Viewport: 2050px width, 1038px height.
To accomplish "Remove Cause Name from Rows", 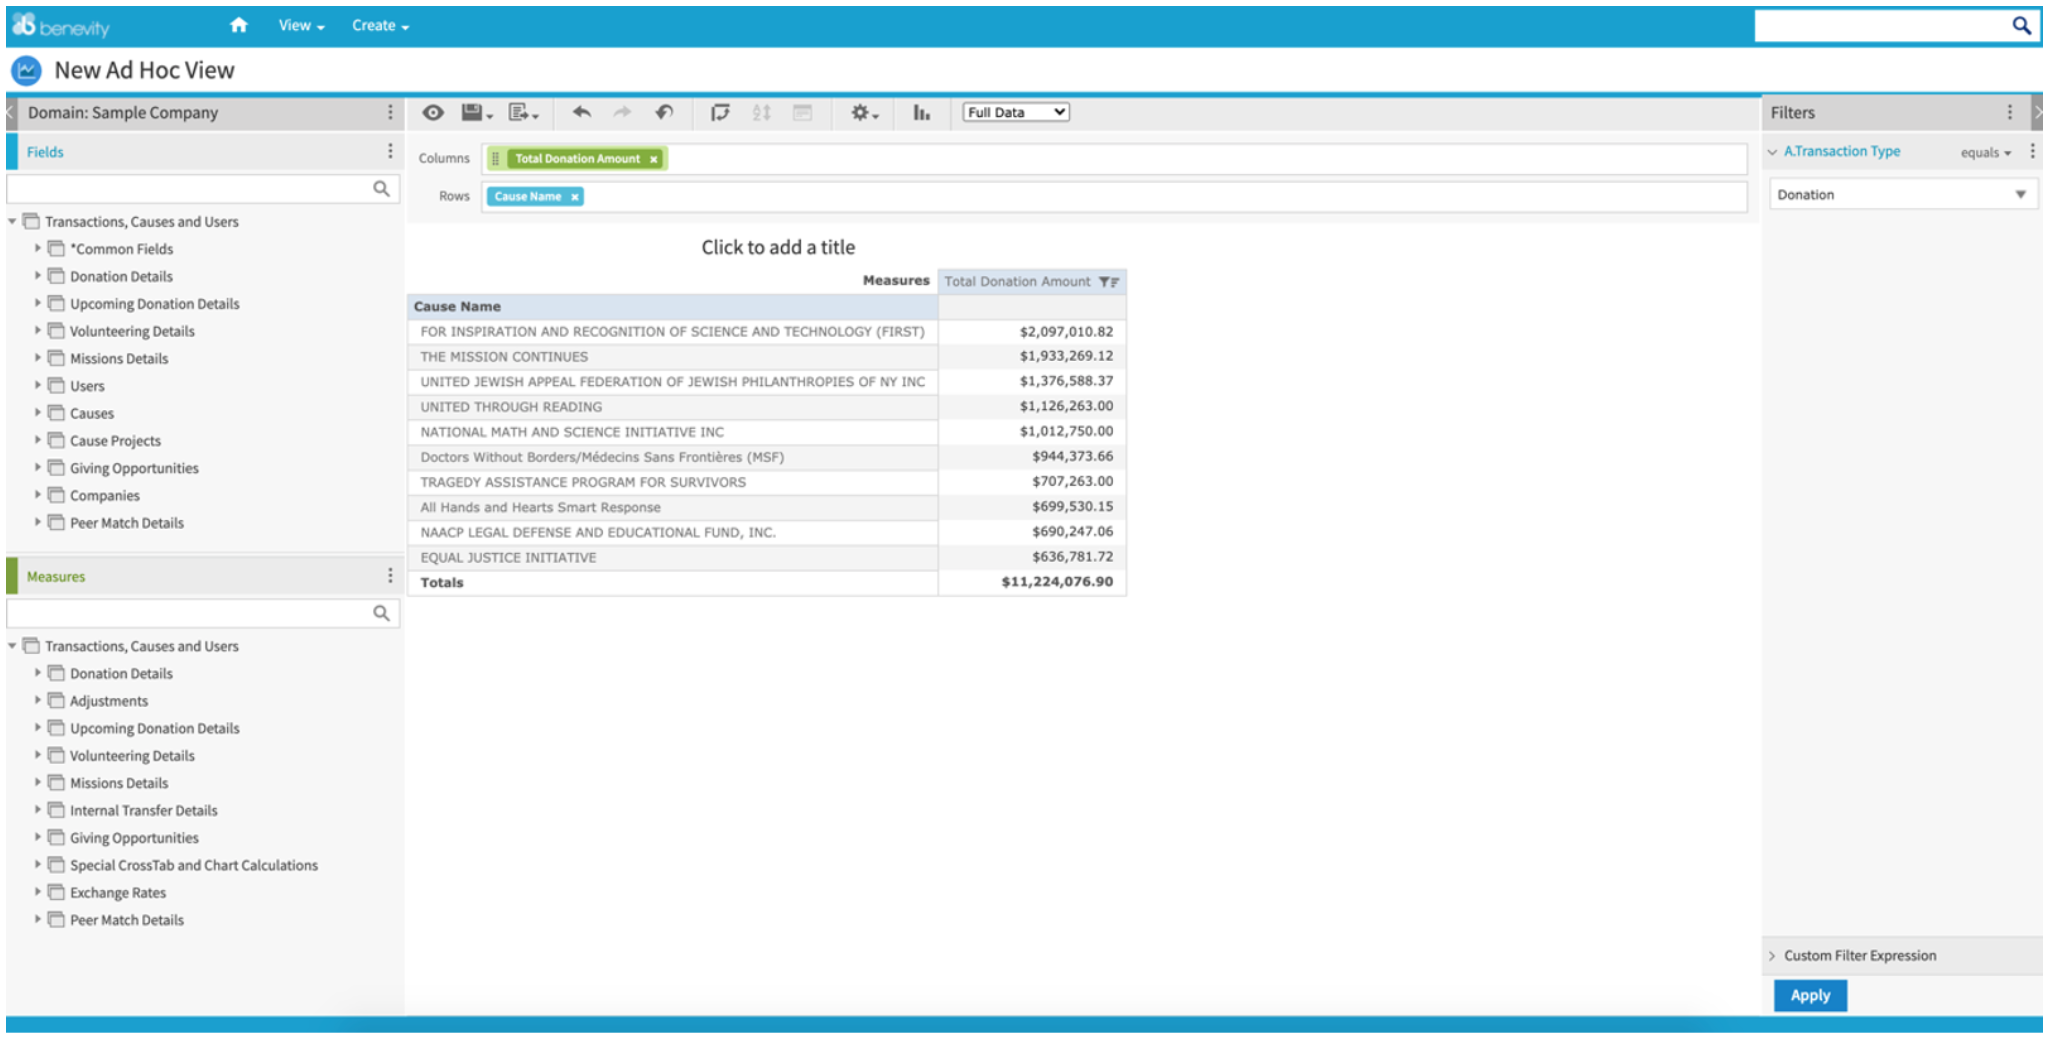I will [x=575, y=197].
